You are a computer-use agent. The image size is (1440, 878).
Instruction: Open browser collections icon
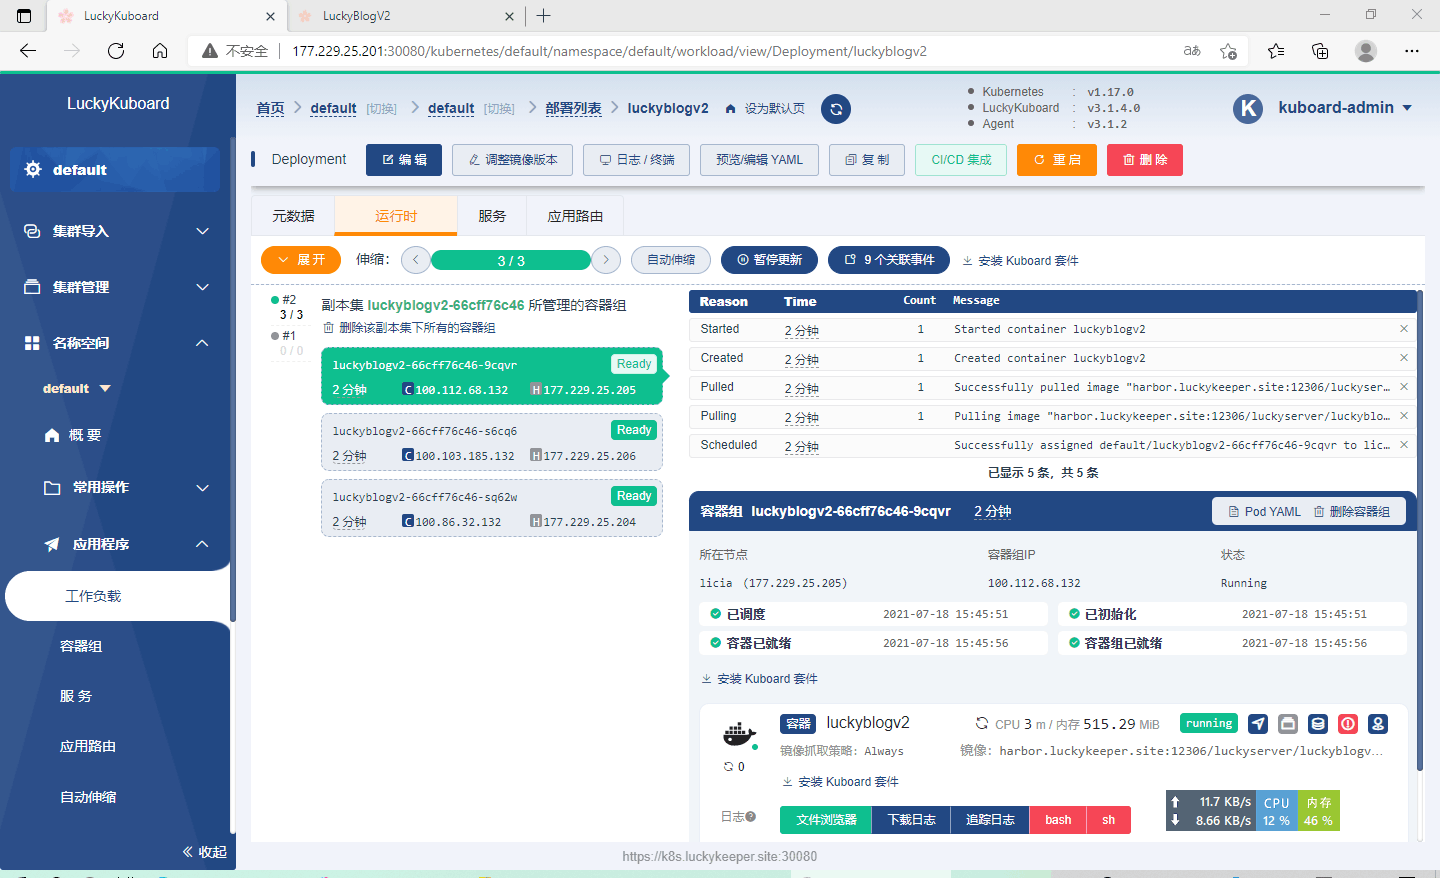pyautogui.click(x=1320, y=51)
